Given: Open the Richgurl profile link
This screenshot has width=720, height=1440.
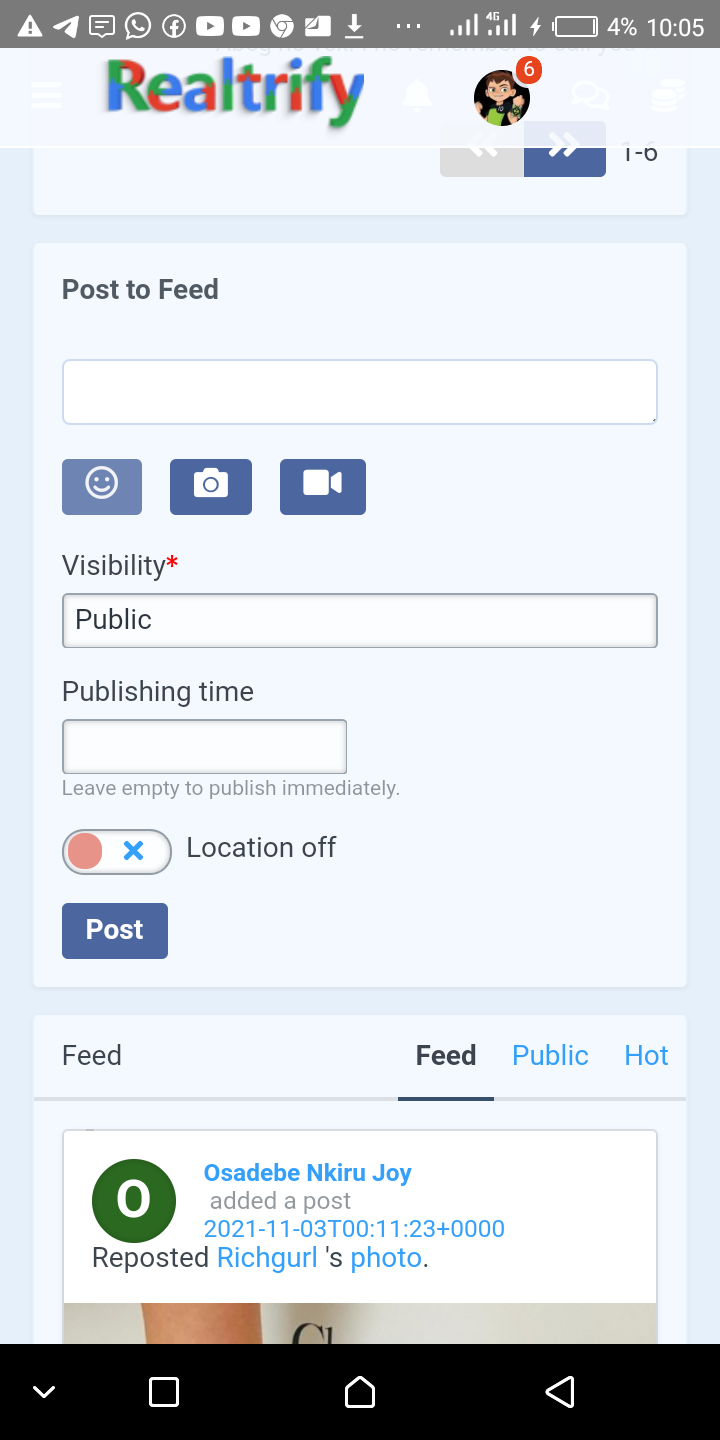Looking at the screenshot, I should [267, 1258].
